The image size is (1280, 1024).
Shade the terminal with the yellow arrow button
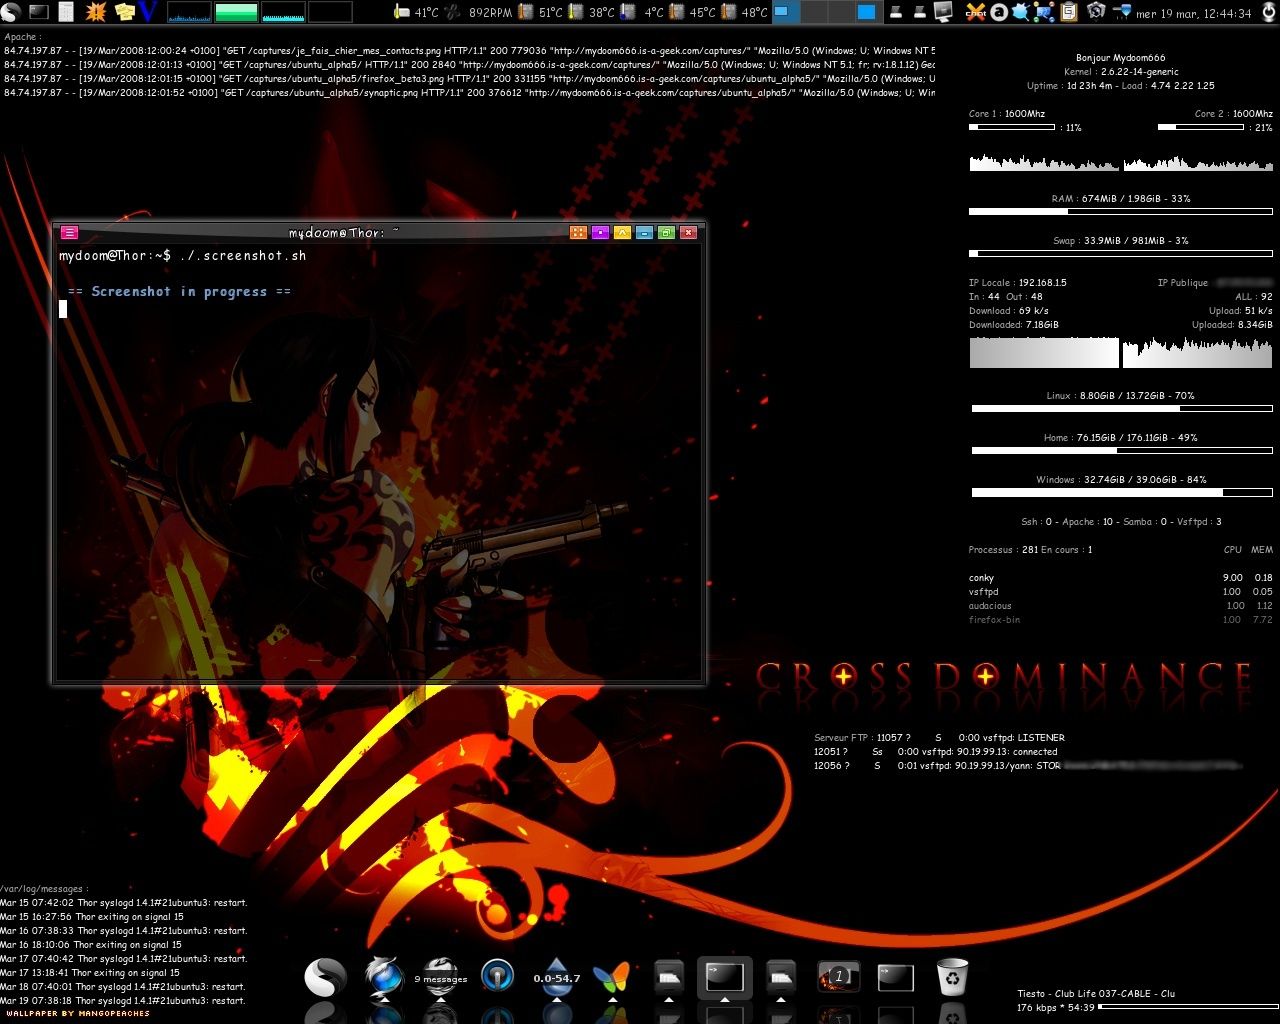622,232
